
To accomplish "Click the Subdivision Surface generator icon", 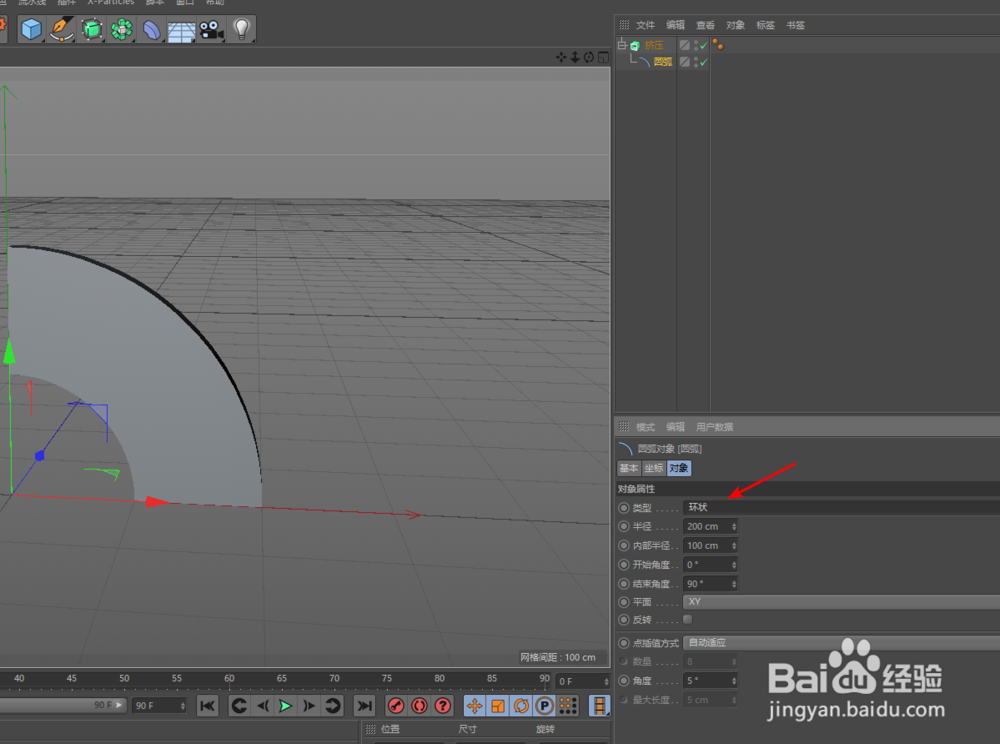I will pos(91,29).
